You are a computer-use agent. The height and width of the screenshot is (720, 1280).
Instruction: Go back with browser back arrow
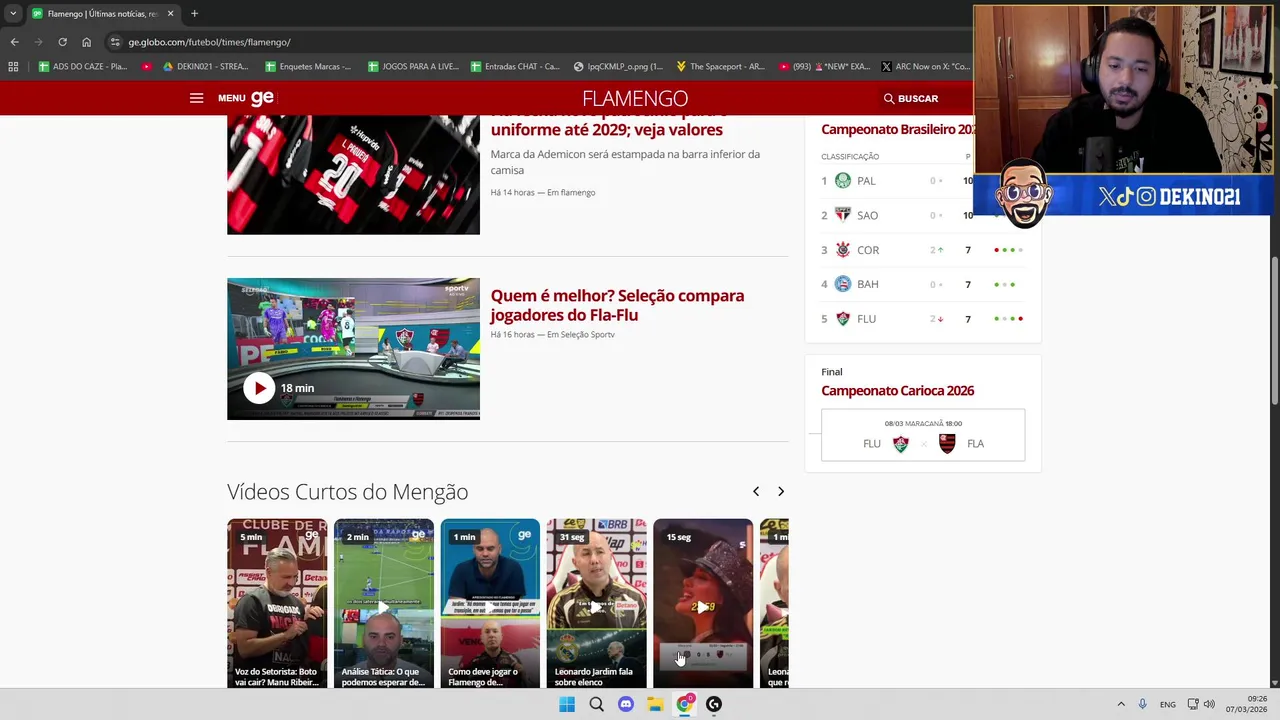coord(14,42)
